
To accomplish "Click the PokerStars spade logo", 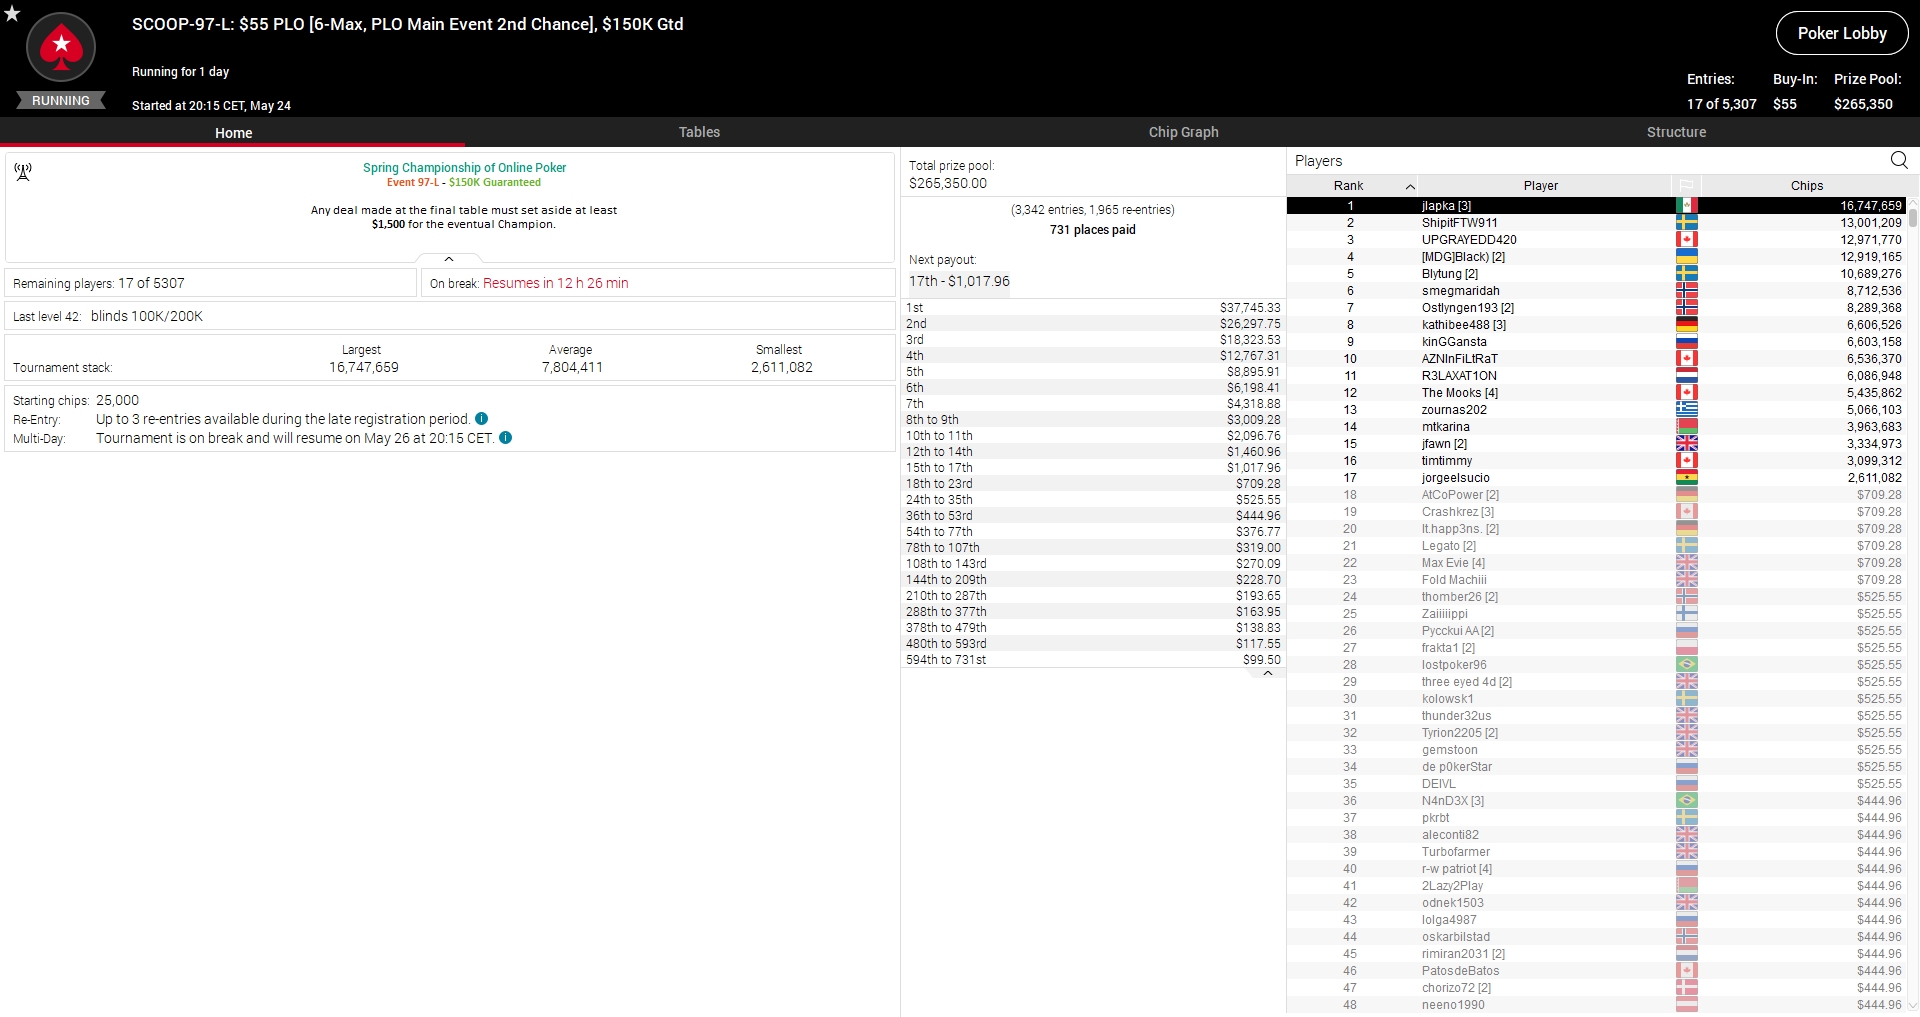I will [61, 46].
